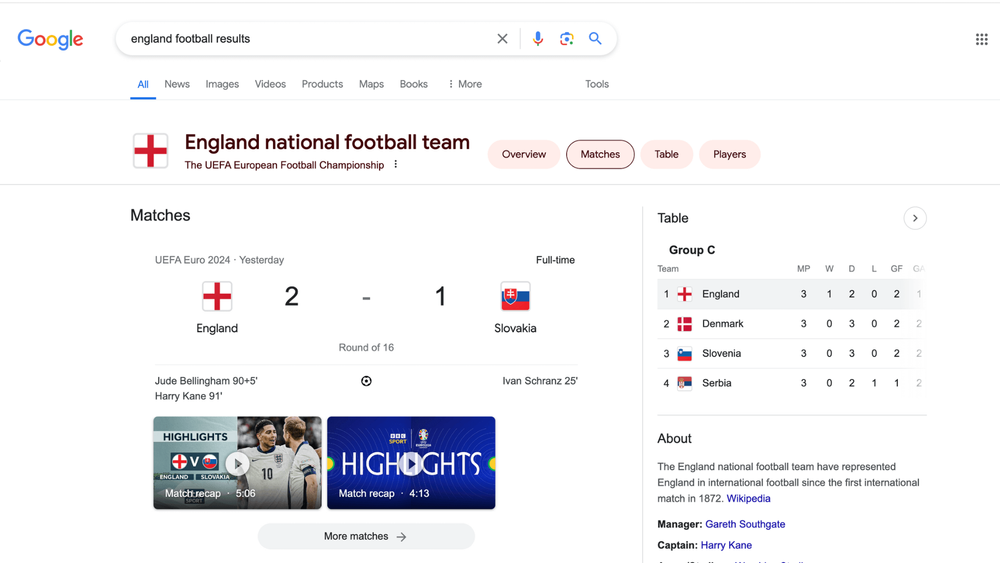Click the GF column header in the table

tap(897, 269)
